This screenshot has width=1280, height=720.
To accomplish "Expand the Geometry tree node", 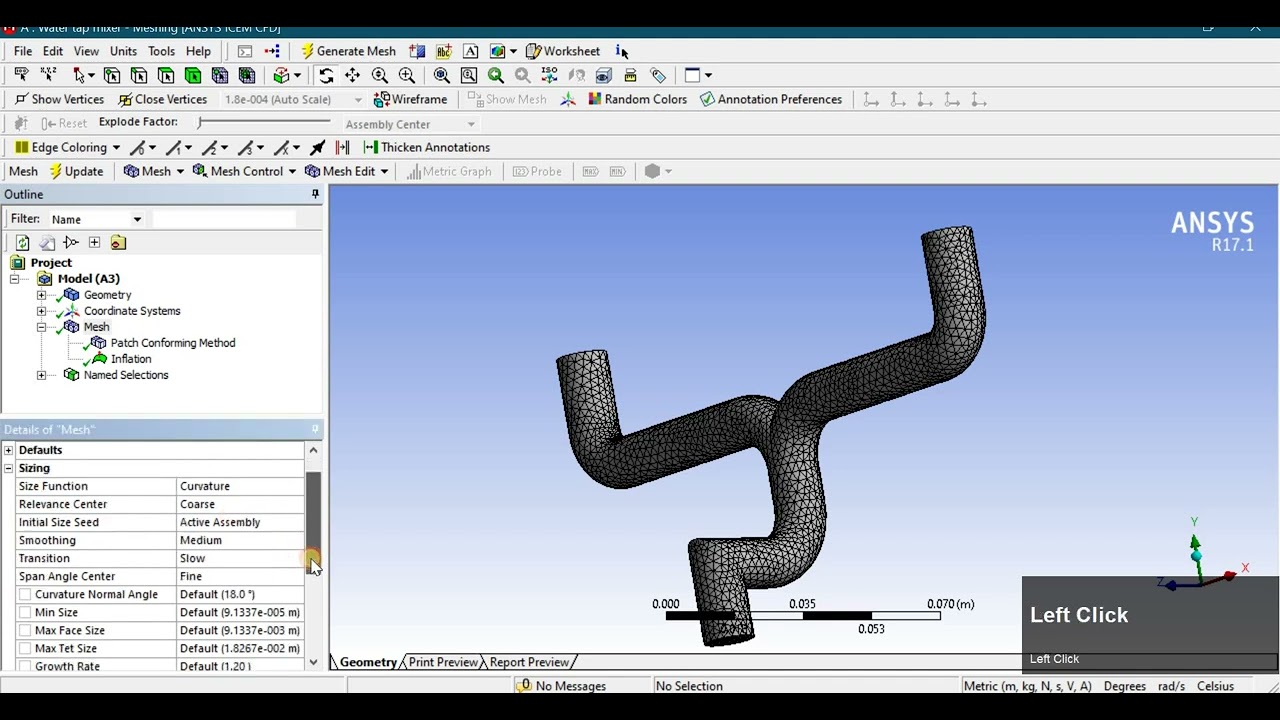I will (x=41, y=295).
